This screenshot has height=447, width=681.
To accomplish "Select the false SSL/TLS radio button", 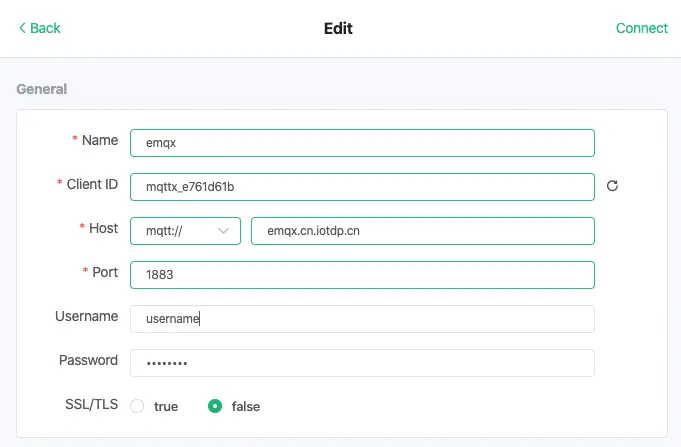I will 215,406.
